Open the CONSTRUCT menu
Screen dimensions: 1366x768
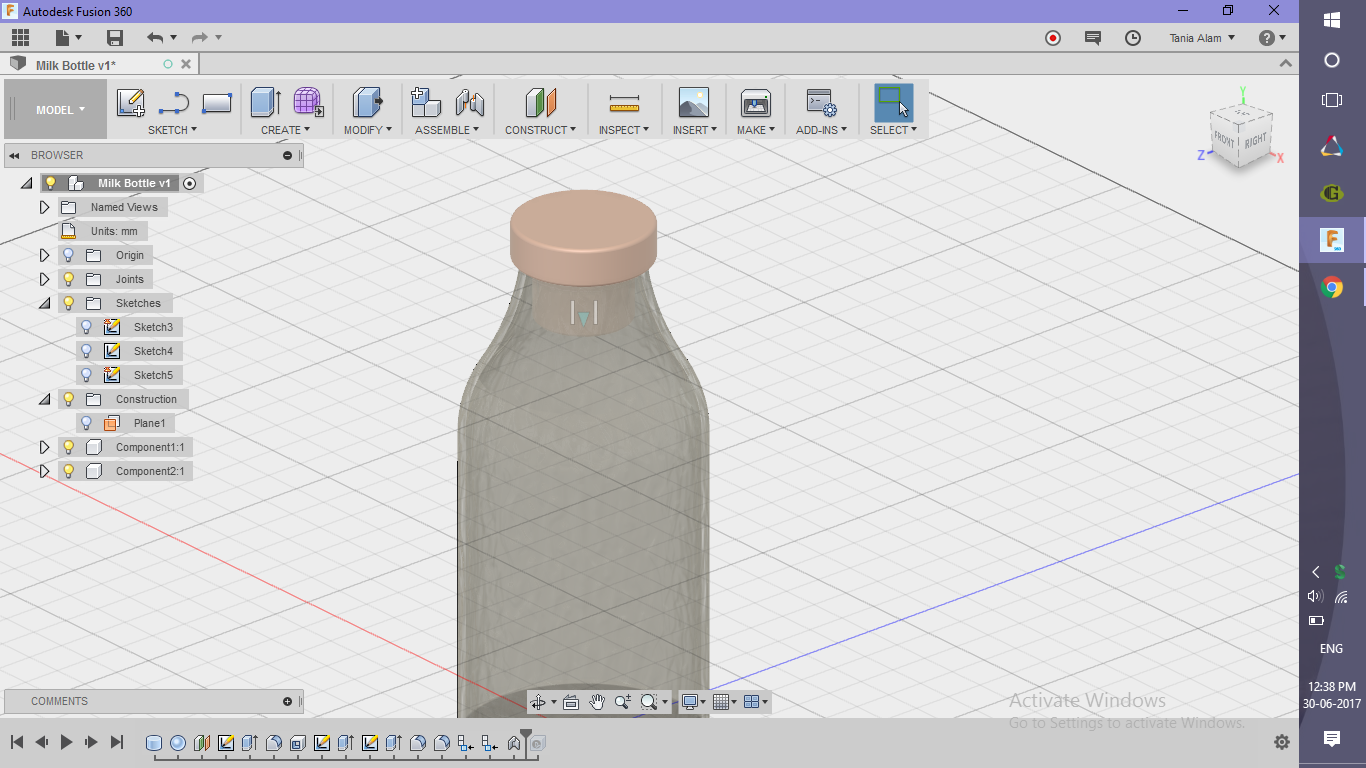coord(541,130)
